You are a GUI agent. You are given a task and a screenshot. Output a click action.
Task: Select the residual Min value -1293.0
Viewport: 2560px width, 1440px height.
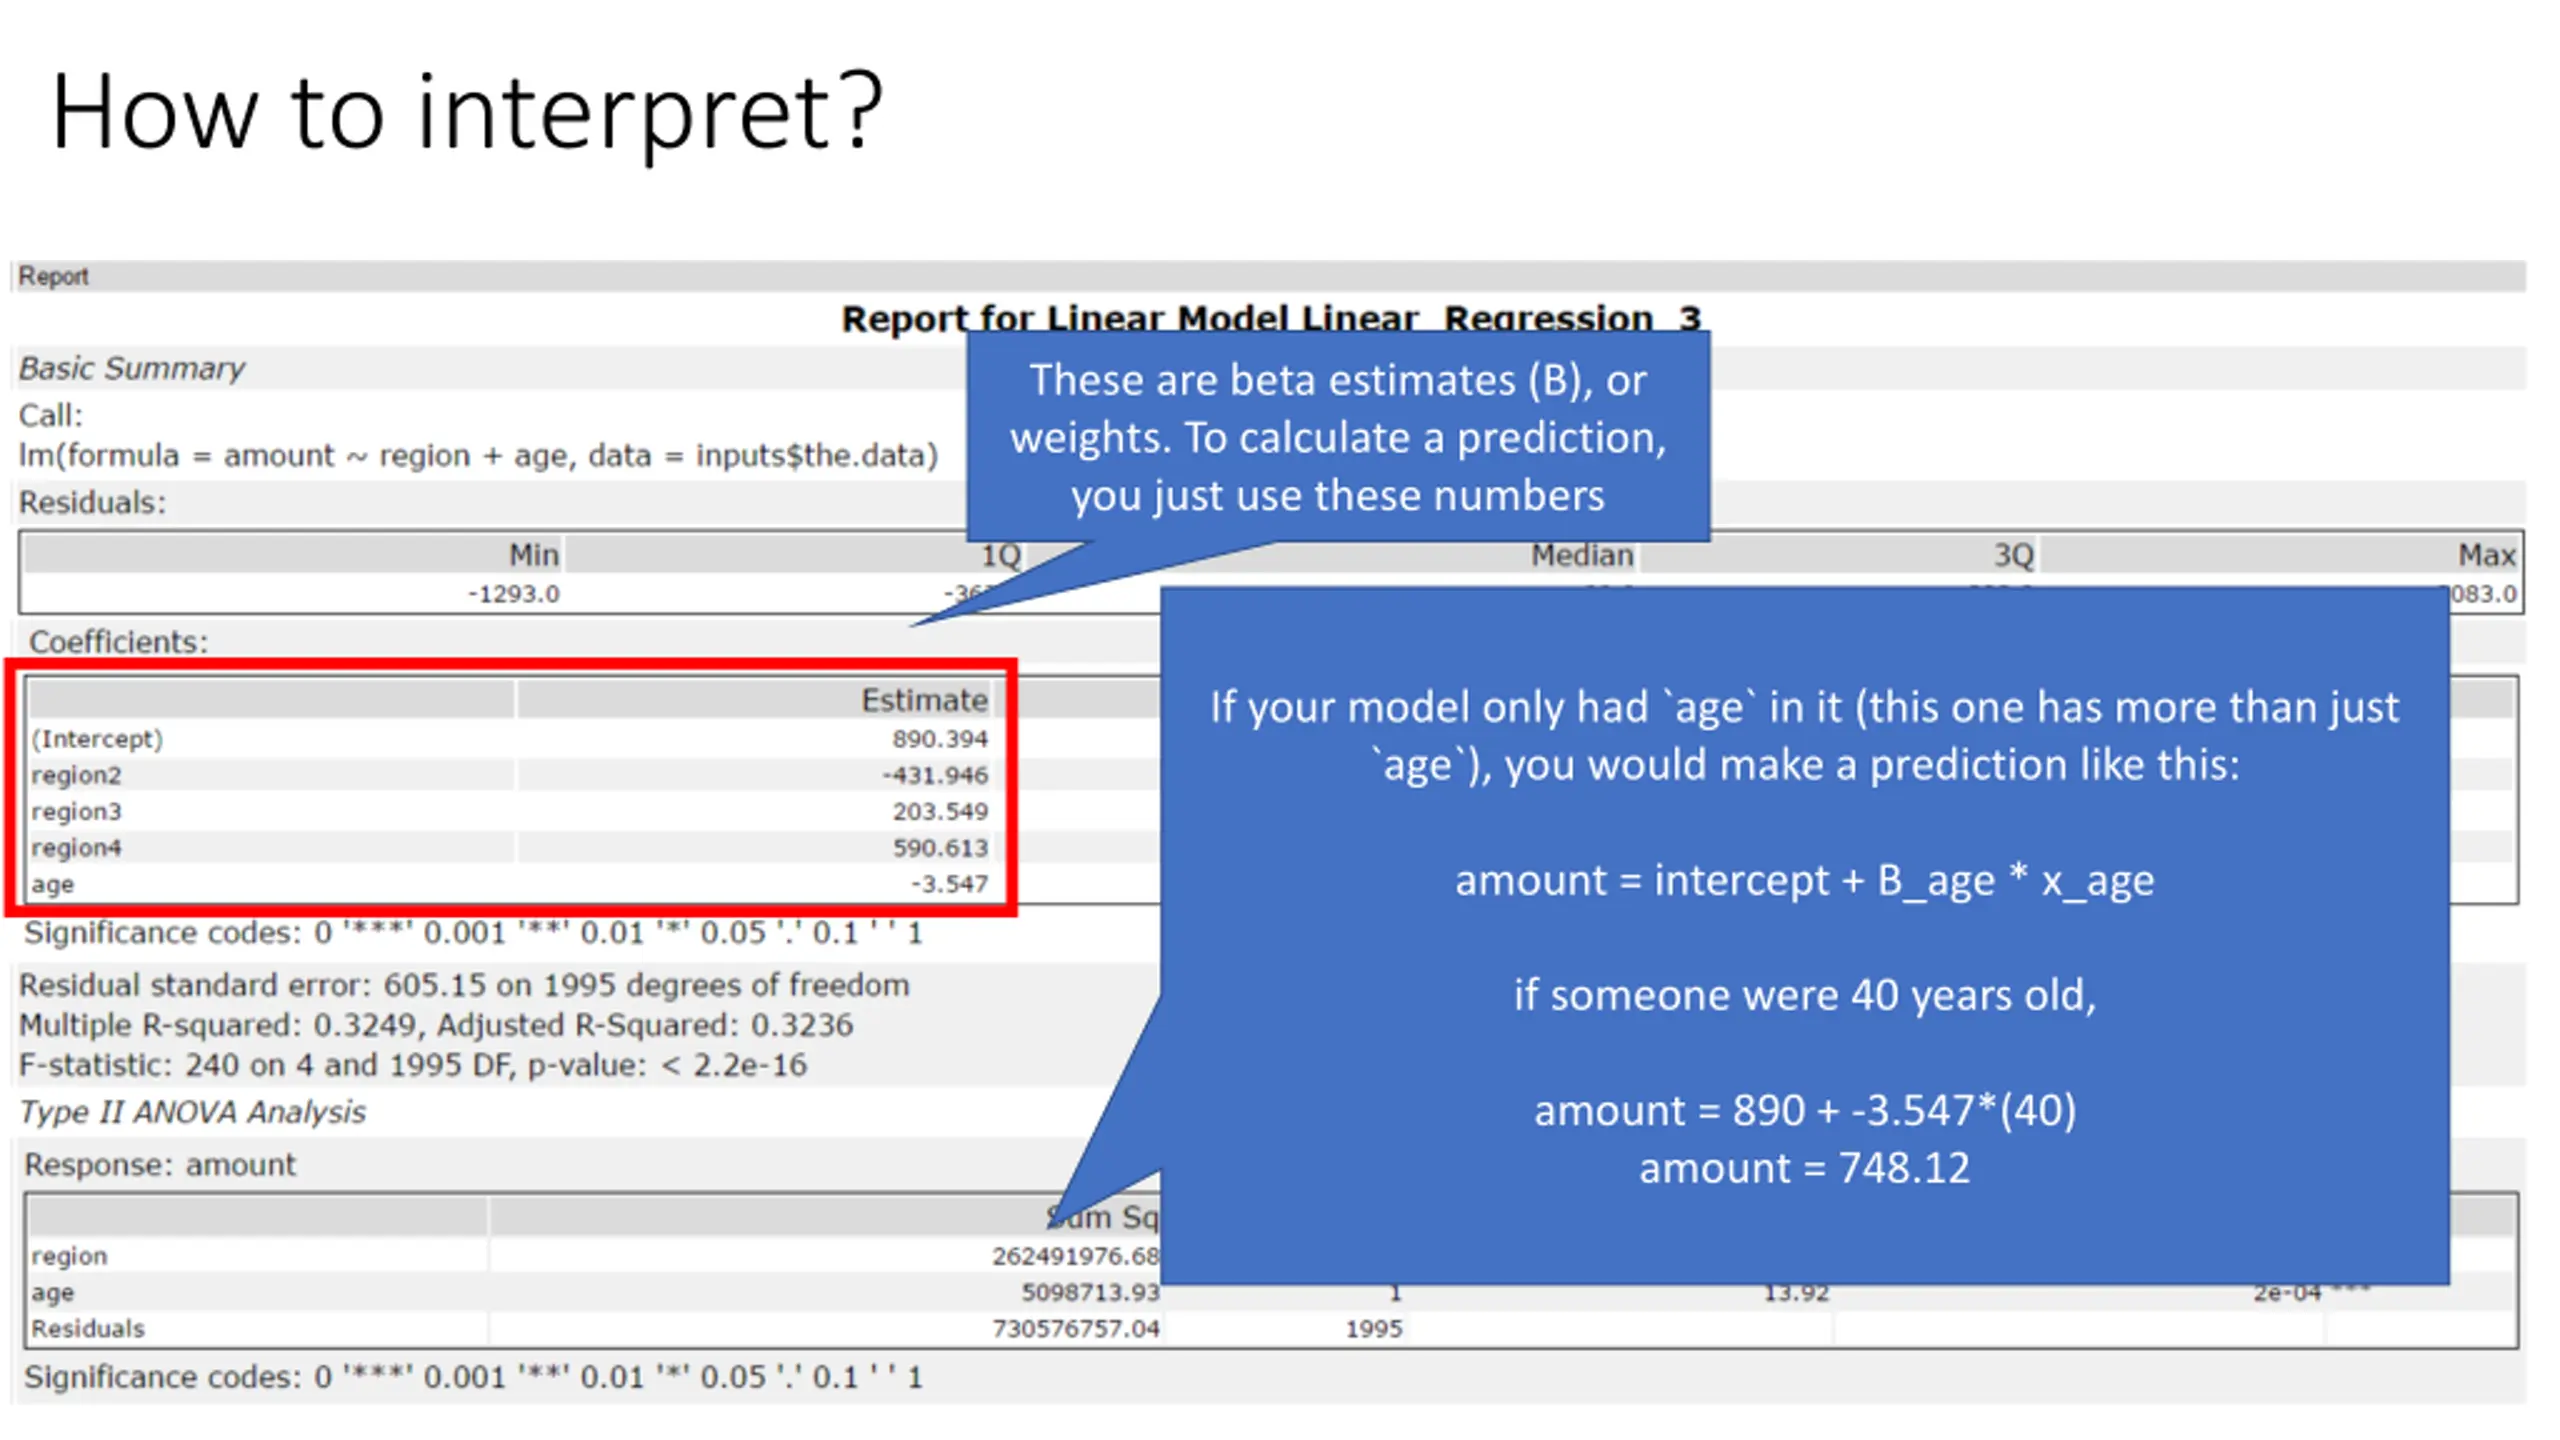(513, 594)
